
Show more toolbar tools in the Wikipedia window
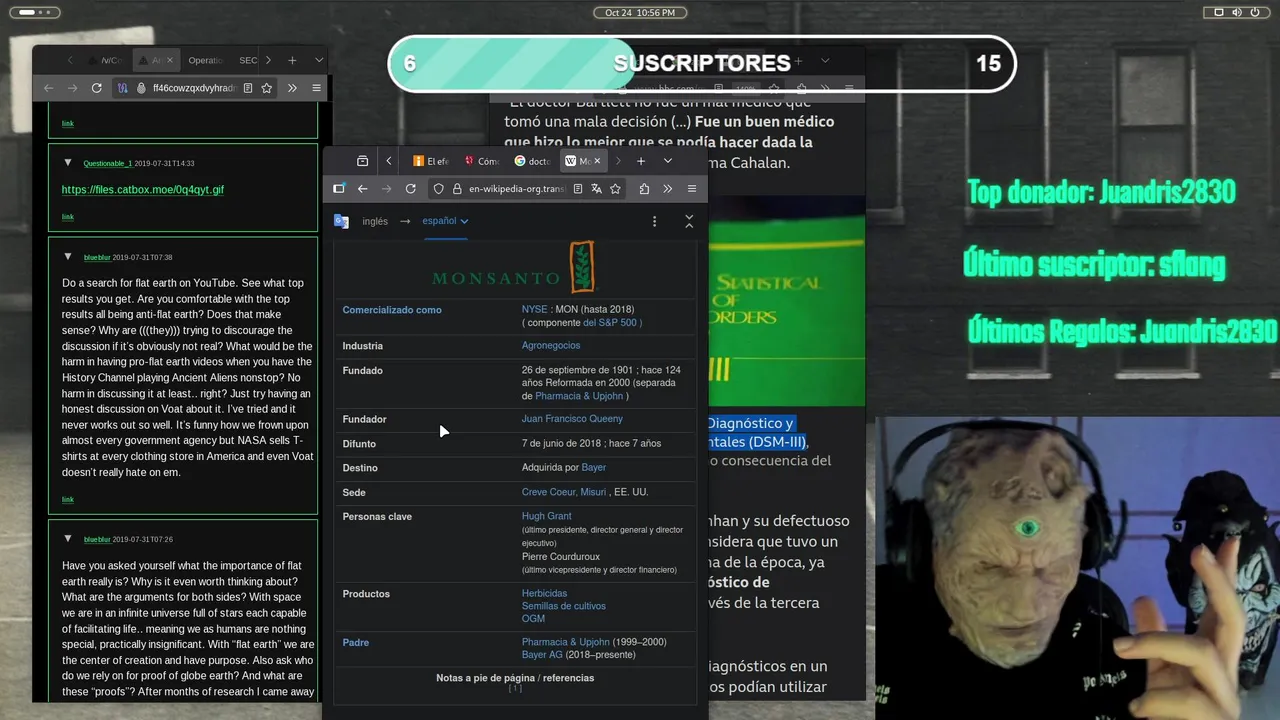(x=667, y=188)
